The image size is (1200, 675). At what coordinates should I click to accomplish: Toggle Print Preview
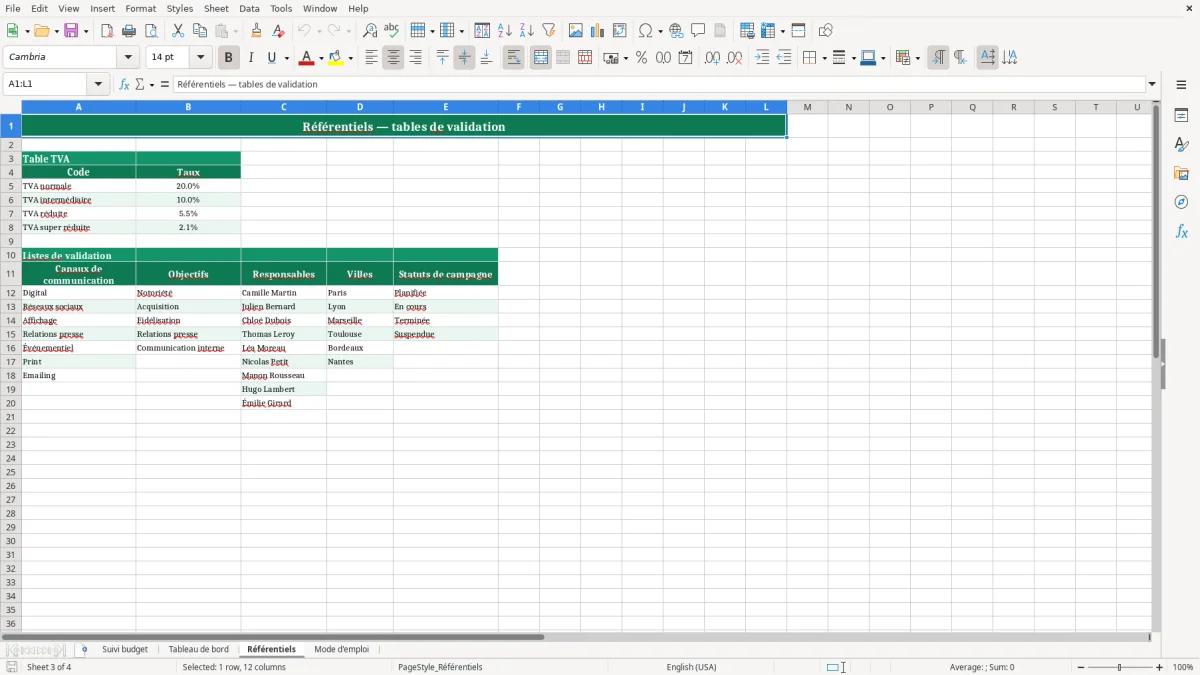pyautogui.click(x=151, y=31)
